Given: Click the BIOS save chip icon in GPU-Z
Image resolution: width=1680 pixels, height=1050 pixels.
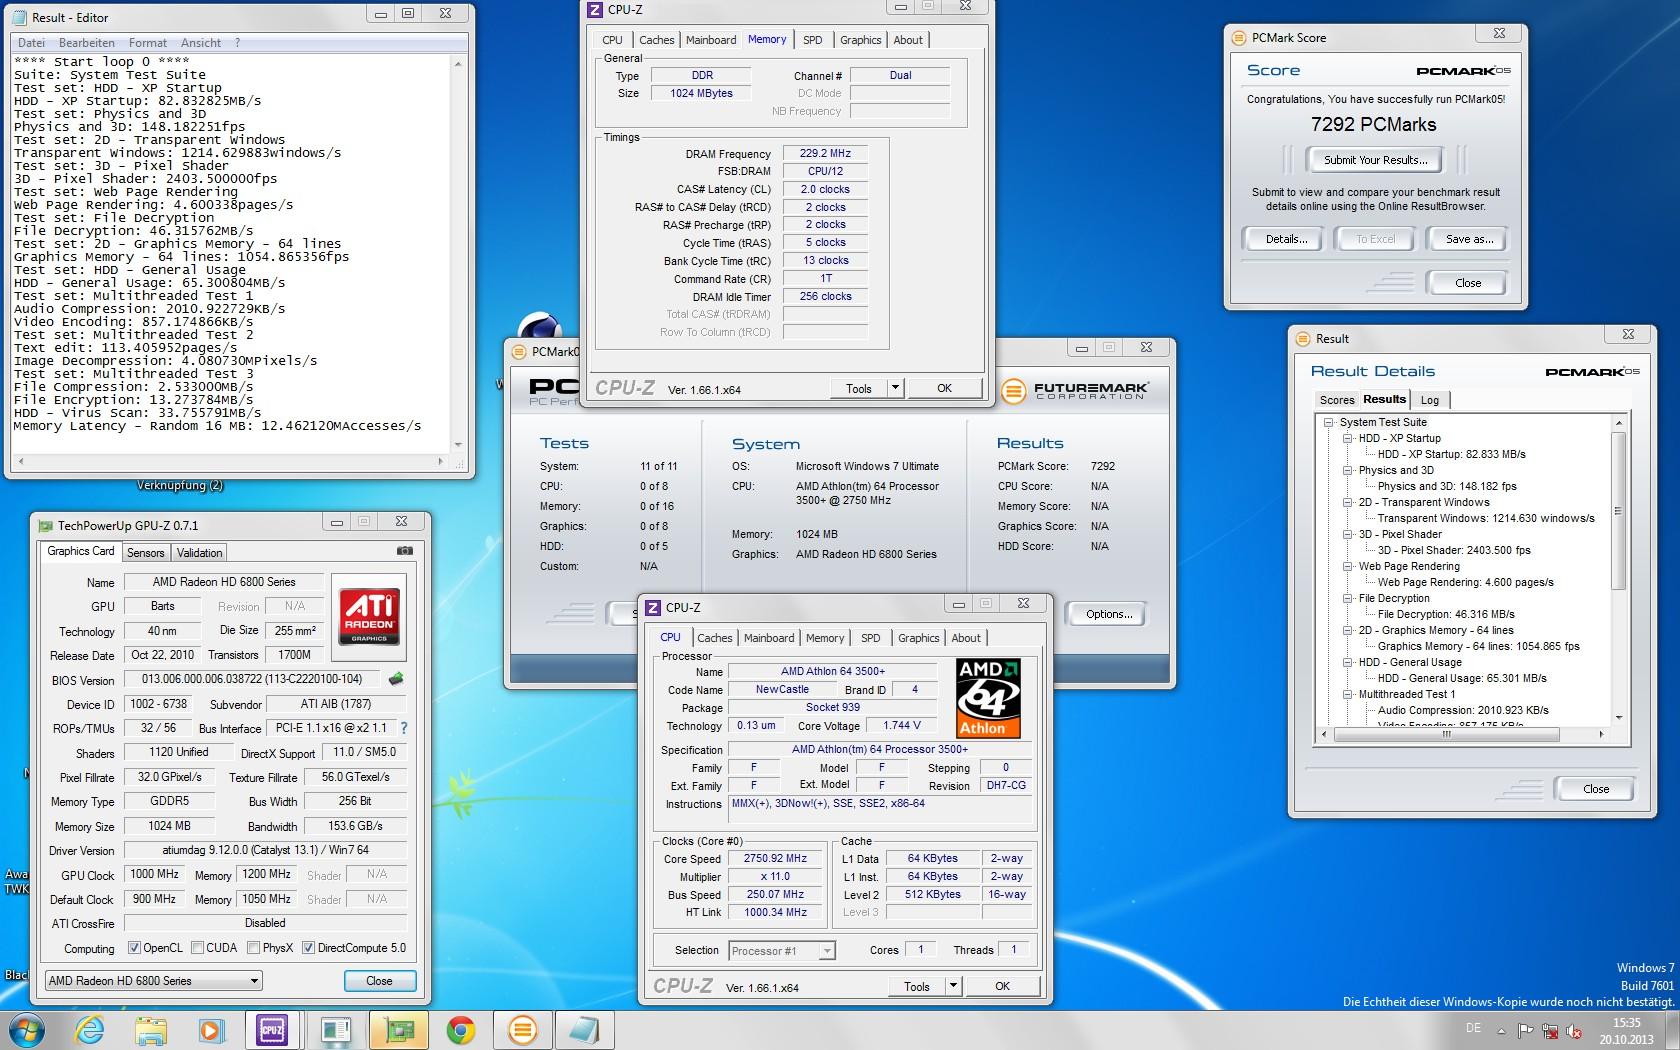Looking at the screenshot, I should tap(396, 679).
